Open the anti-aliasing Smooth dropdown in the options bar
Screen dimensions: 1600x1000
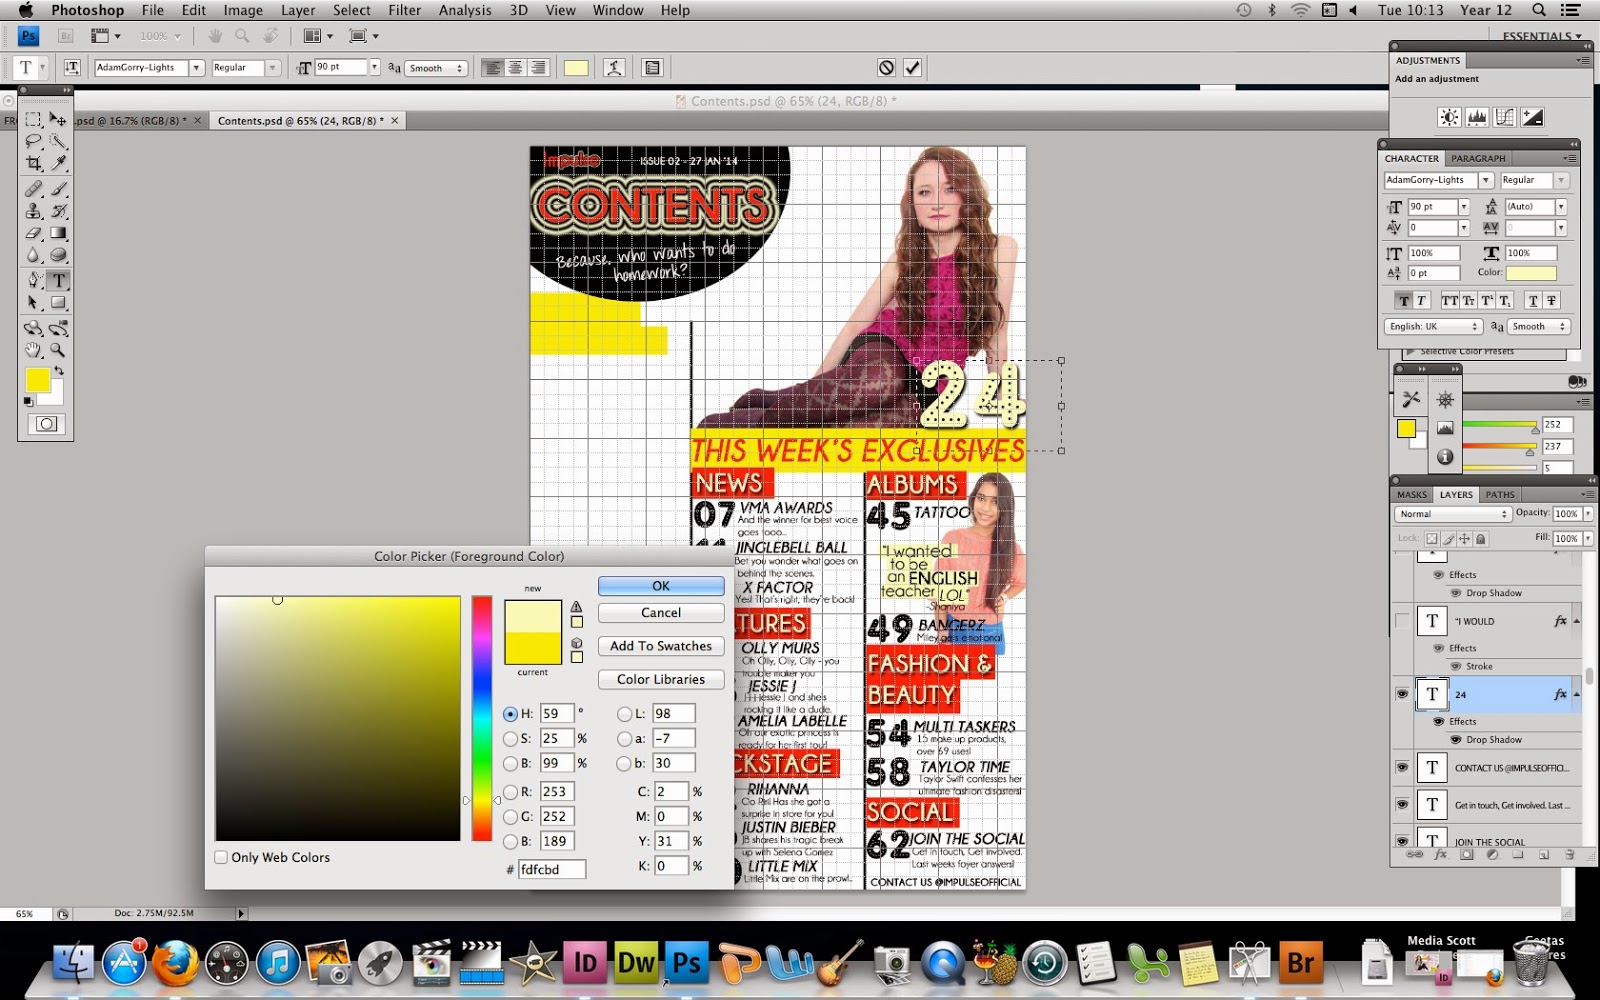pyautogui.click(x=436, y=68)
